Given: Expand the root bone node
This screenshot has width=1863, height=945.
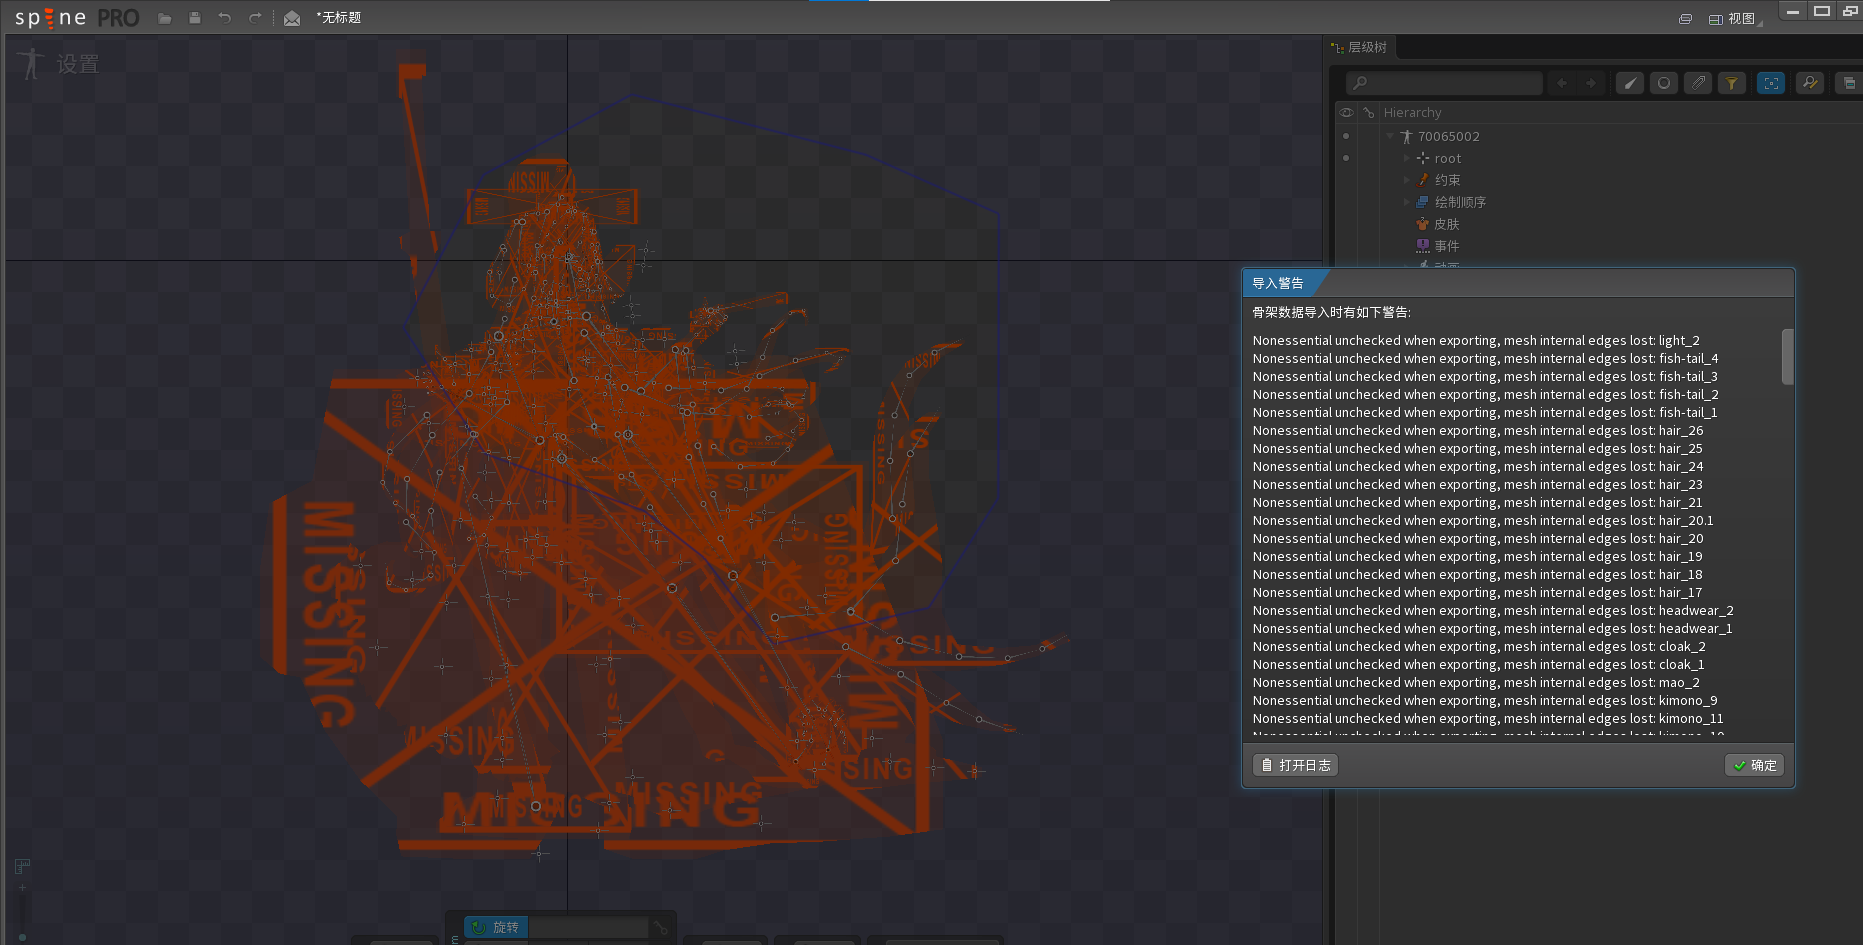Looking at the screenshot, I should tap(1406, 158).
